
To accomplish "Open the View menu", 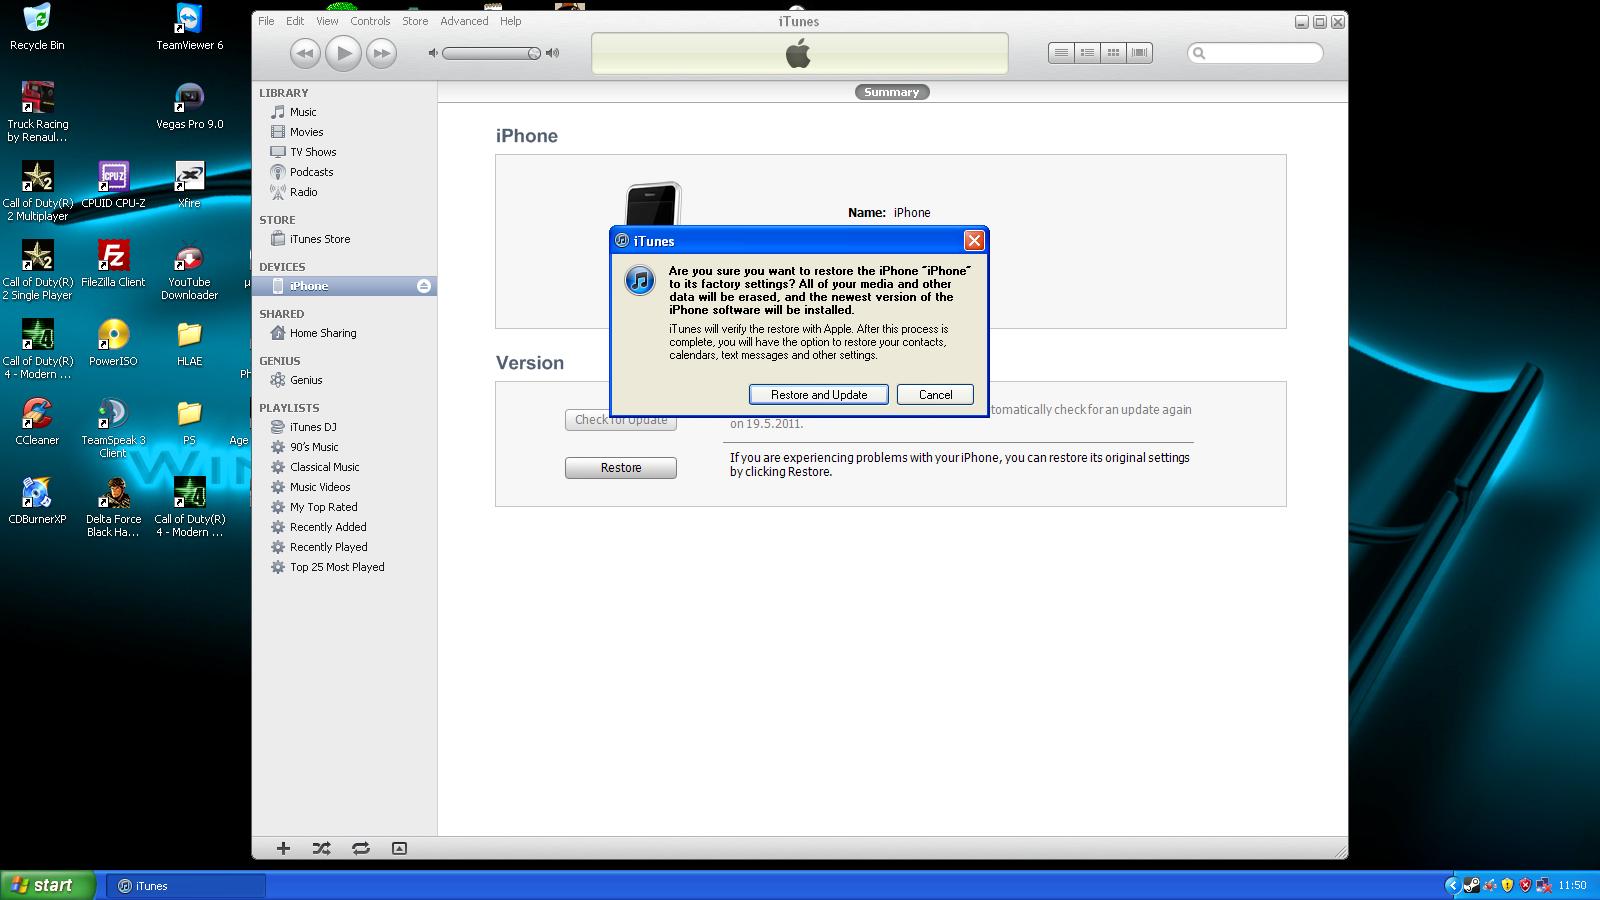I will point(327,21).
